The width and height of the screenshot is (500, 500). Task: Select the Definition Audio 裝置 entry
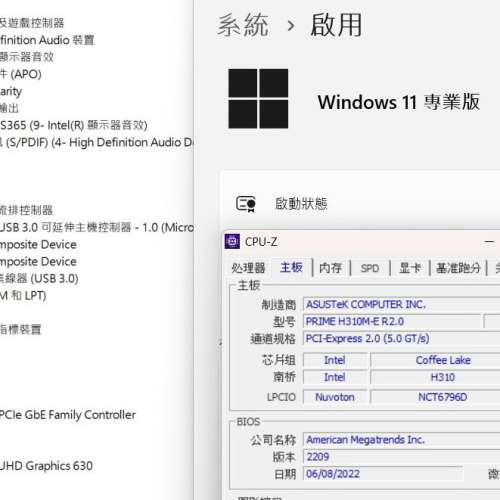click(47, 40)
